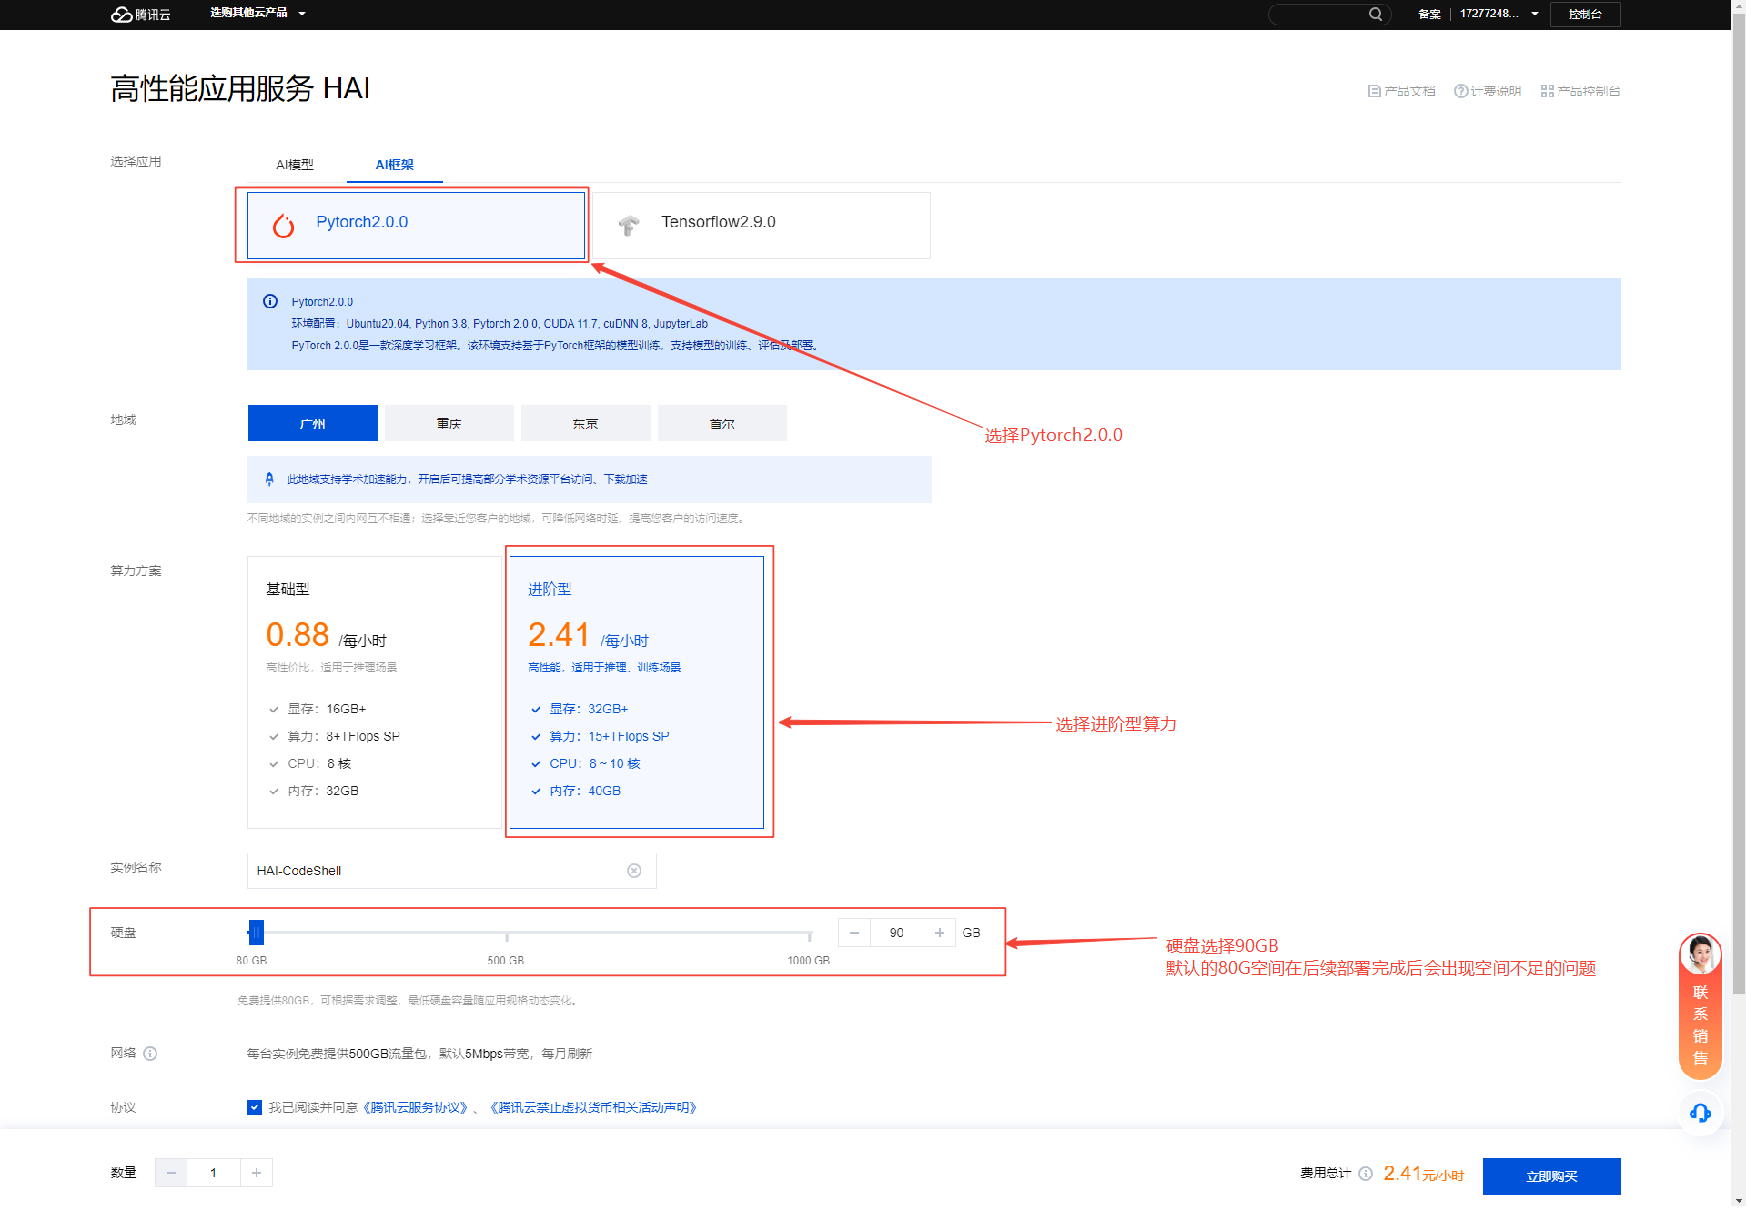Image resolution: width=1746 pixels, height=1215 pixels.
Task: Select the 重庆 region
Action: click(x=449, y=423)
